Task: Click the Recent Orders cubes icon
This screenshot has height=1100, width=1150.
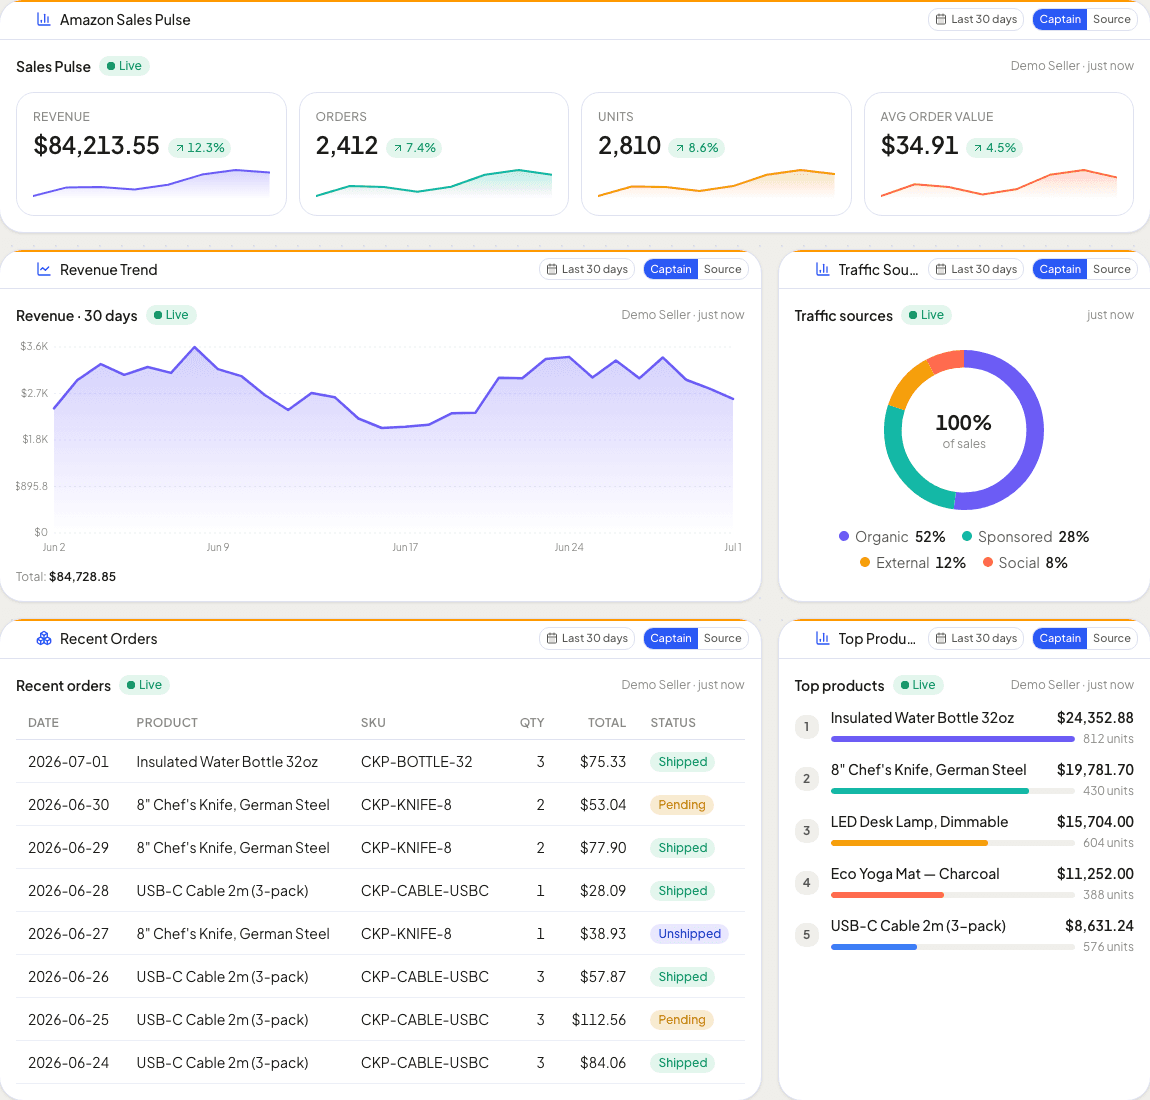Action: (x=44, y=639)
